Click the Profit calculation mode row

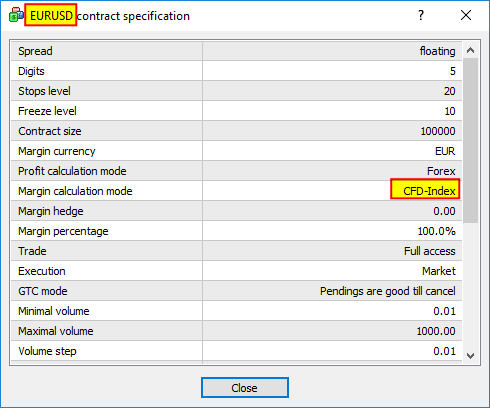tap(236, 171)
